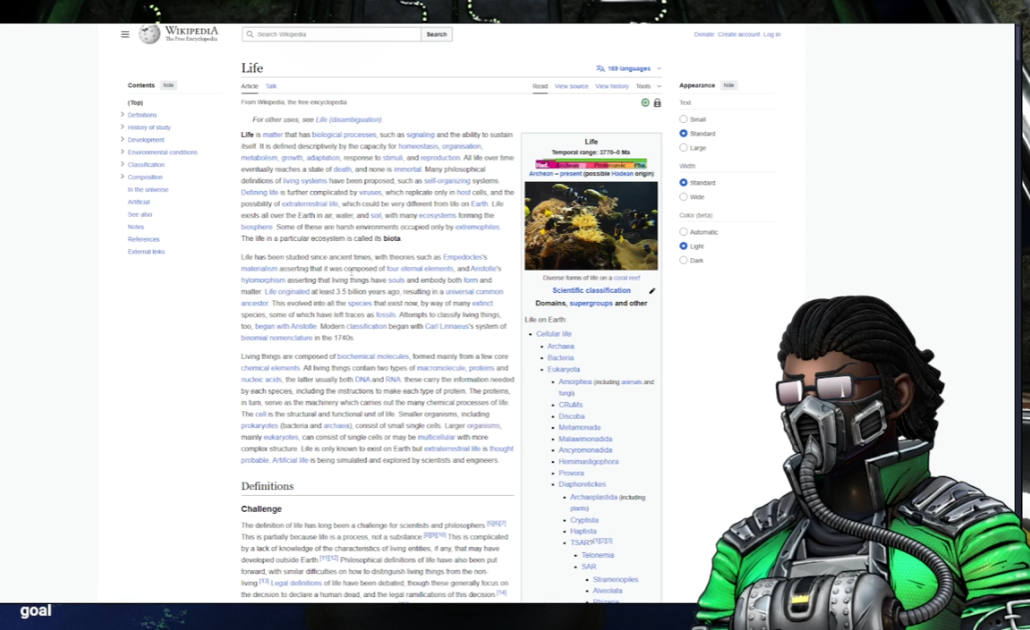Expand Composition section in contents
1030x630 pixels.
pyautogui.click(x=122, y=177)
